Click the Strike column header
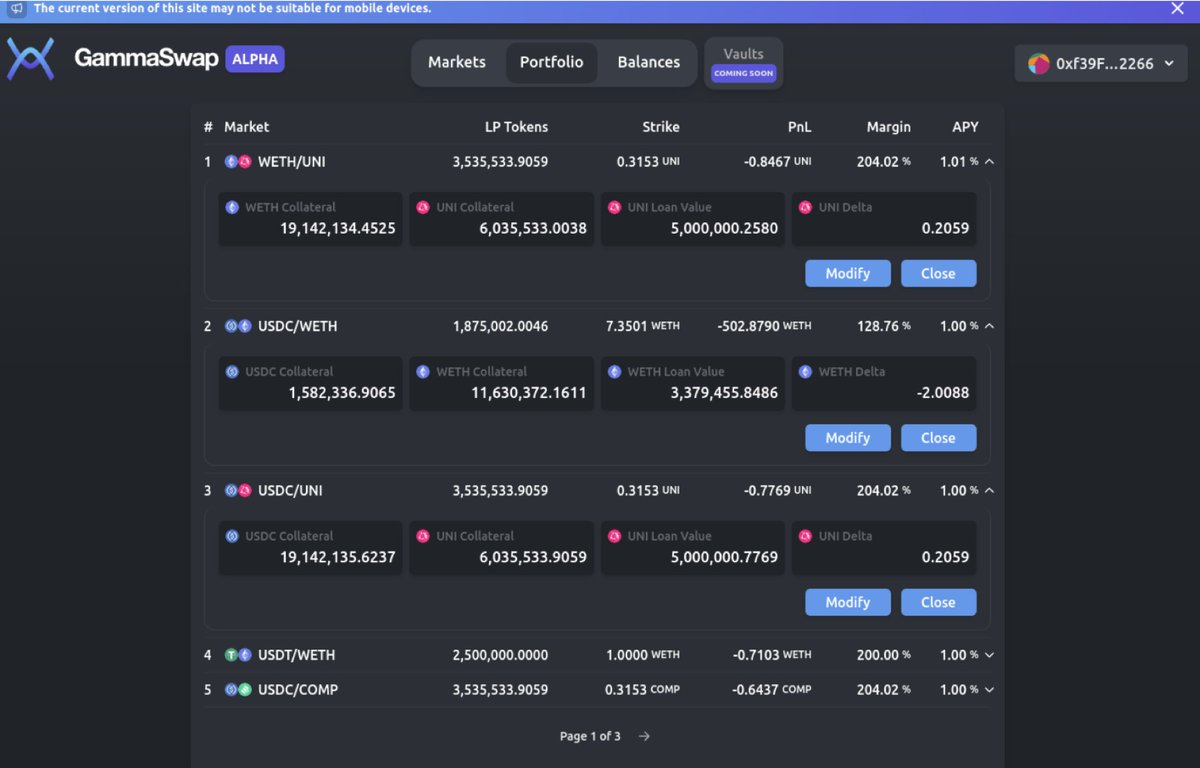 (x=661, y=127)
